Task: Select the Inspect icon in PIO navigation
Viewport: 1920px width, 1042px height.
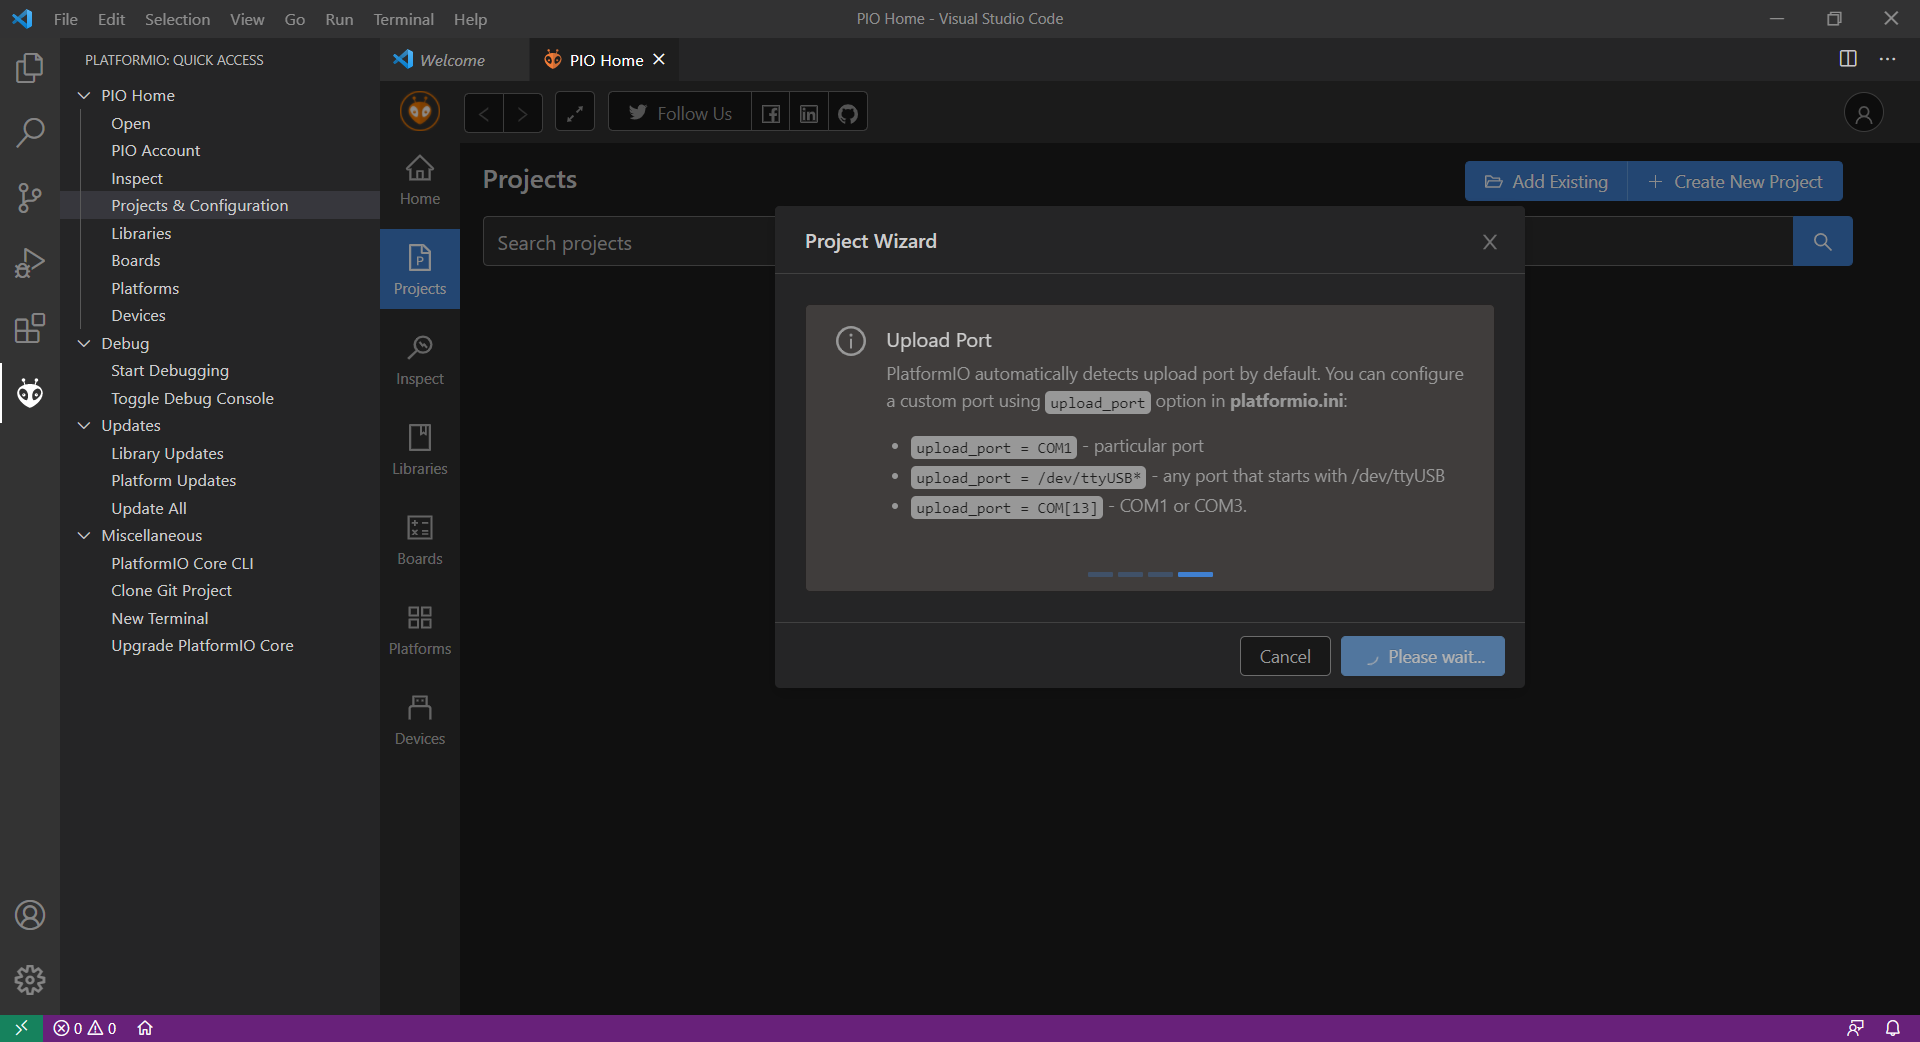Action: [419, 357]
